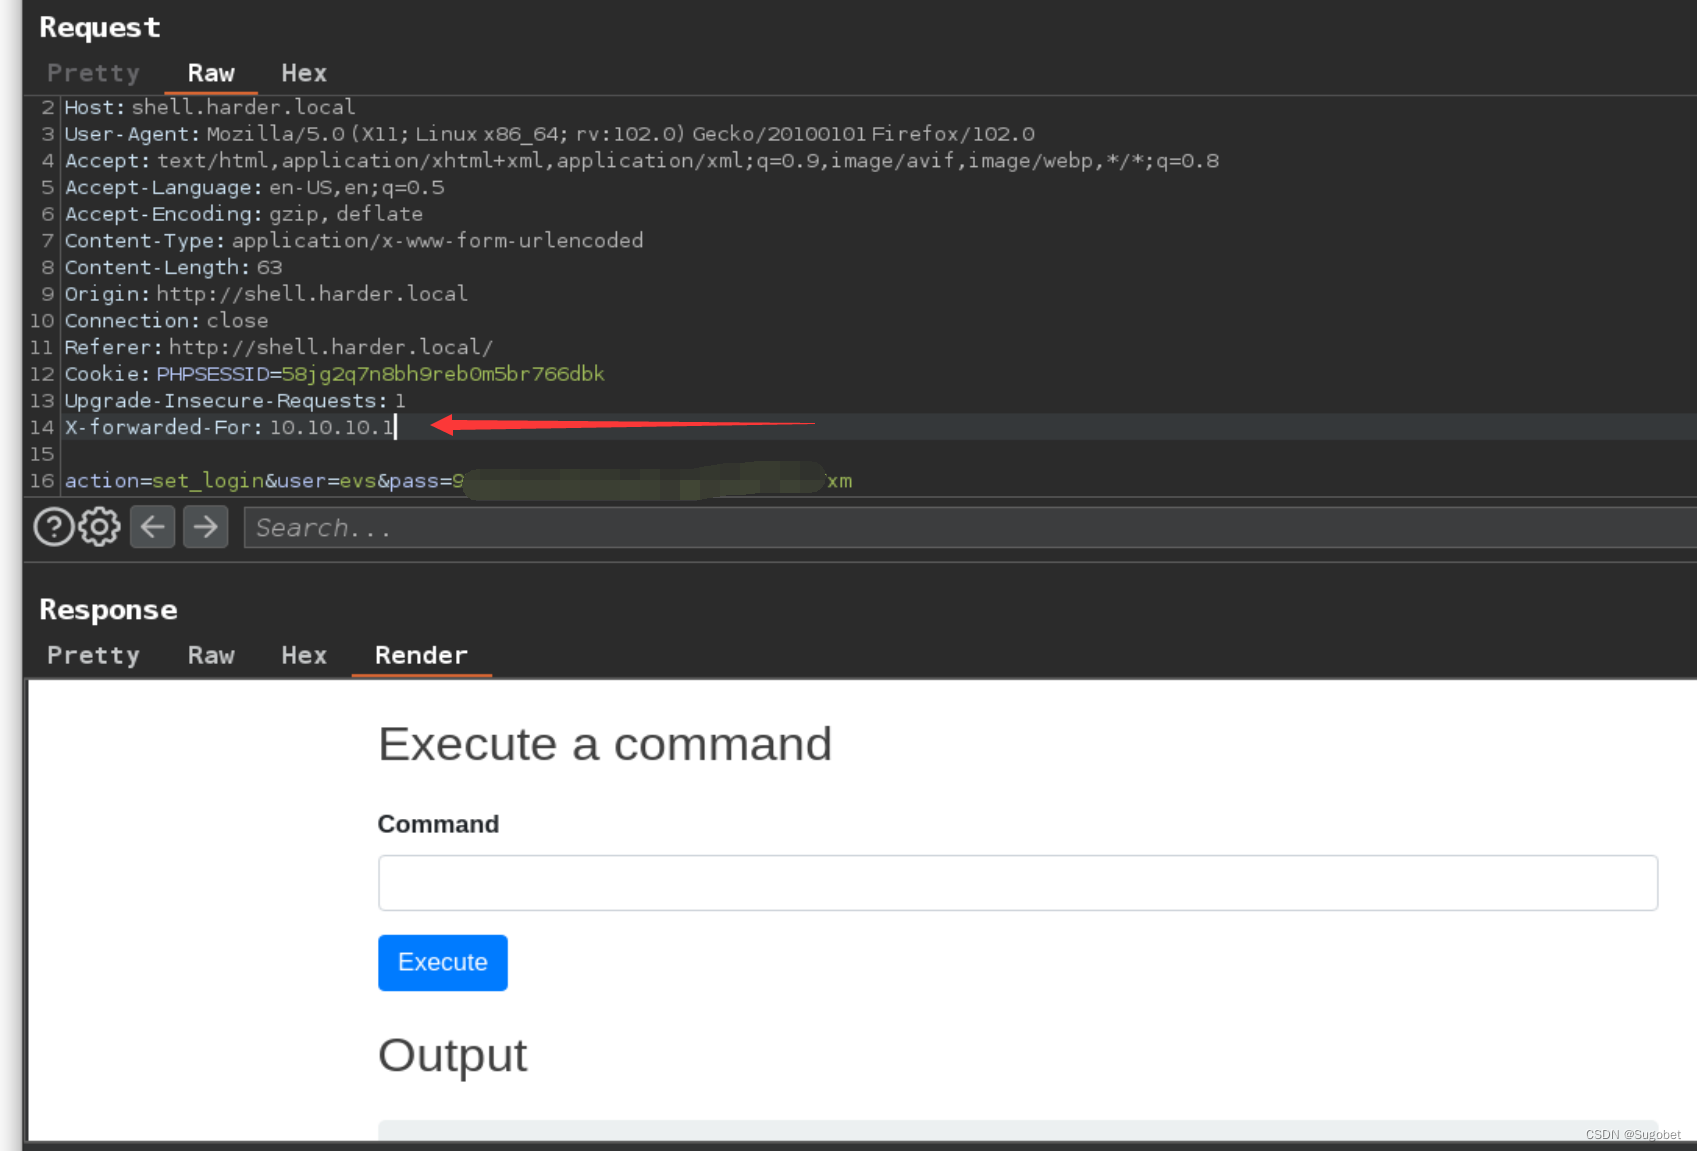Click the Connection: close line
The image size is (1697, 1151).
pos(167,320)
